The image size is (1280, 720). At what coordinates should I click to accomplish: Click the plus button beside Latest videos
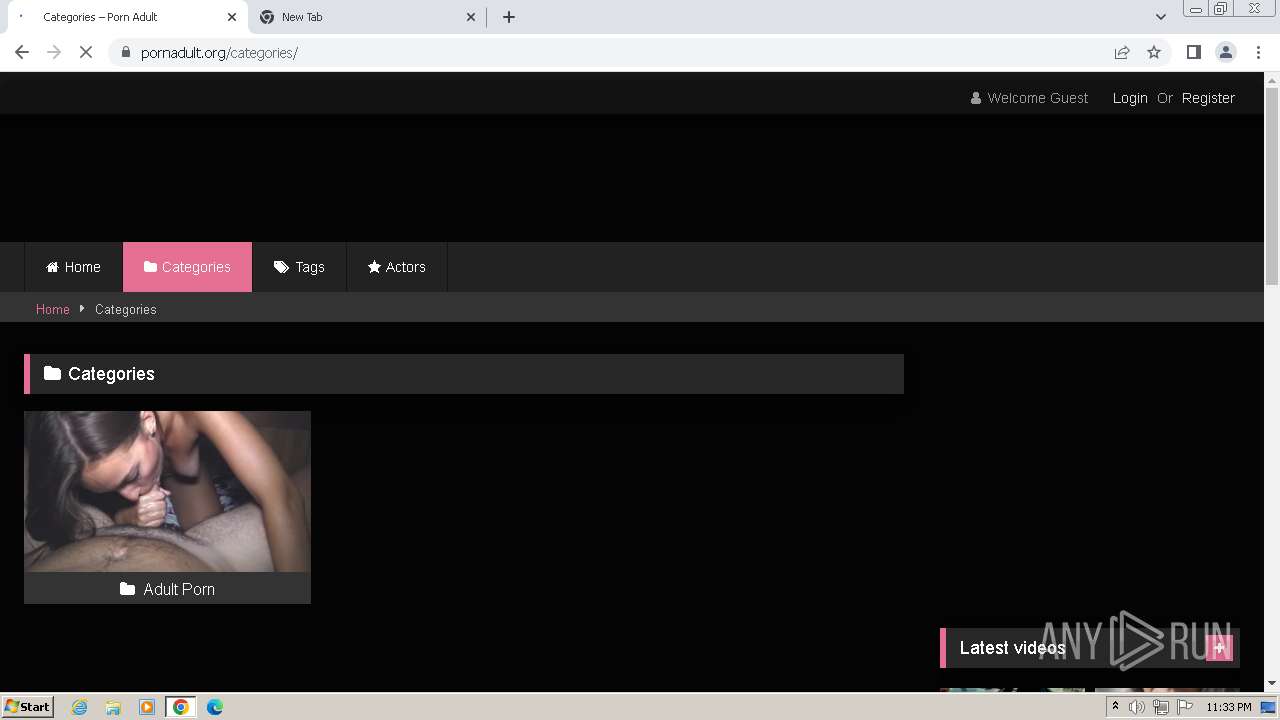point(1219,648)
